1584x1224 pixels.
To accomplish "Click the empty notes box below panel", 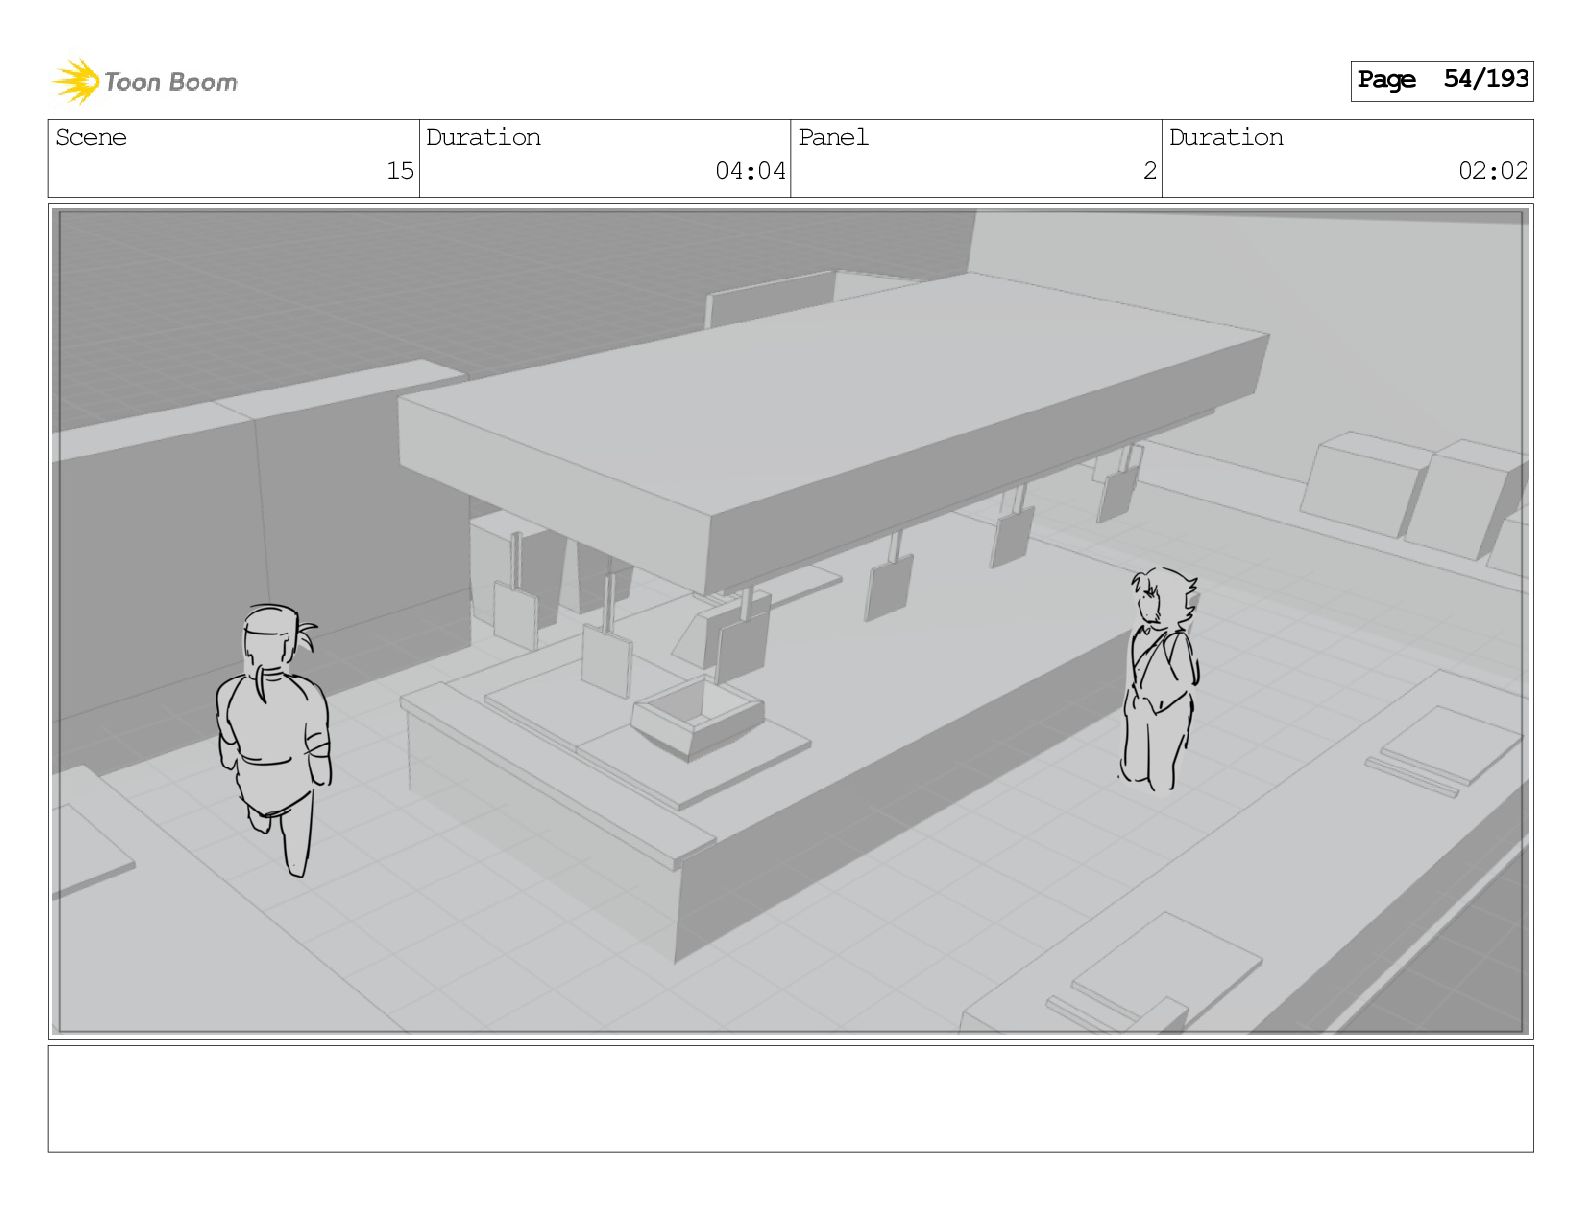I will click(790, 1099).
